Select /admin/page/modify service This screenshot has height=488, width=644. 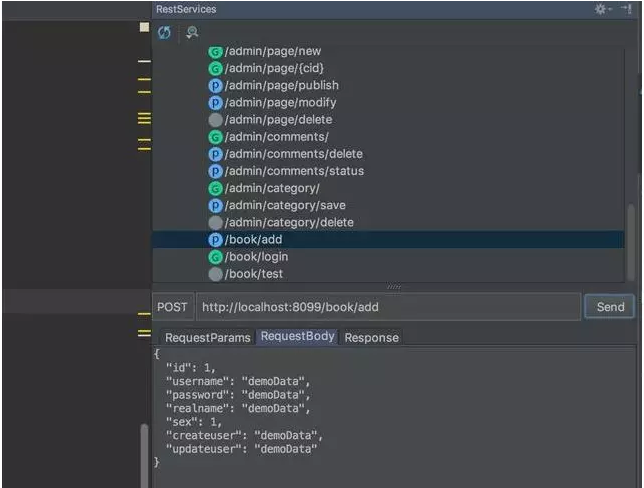click(280, 102)
